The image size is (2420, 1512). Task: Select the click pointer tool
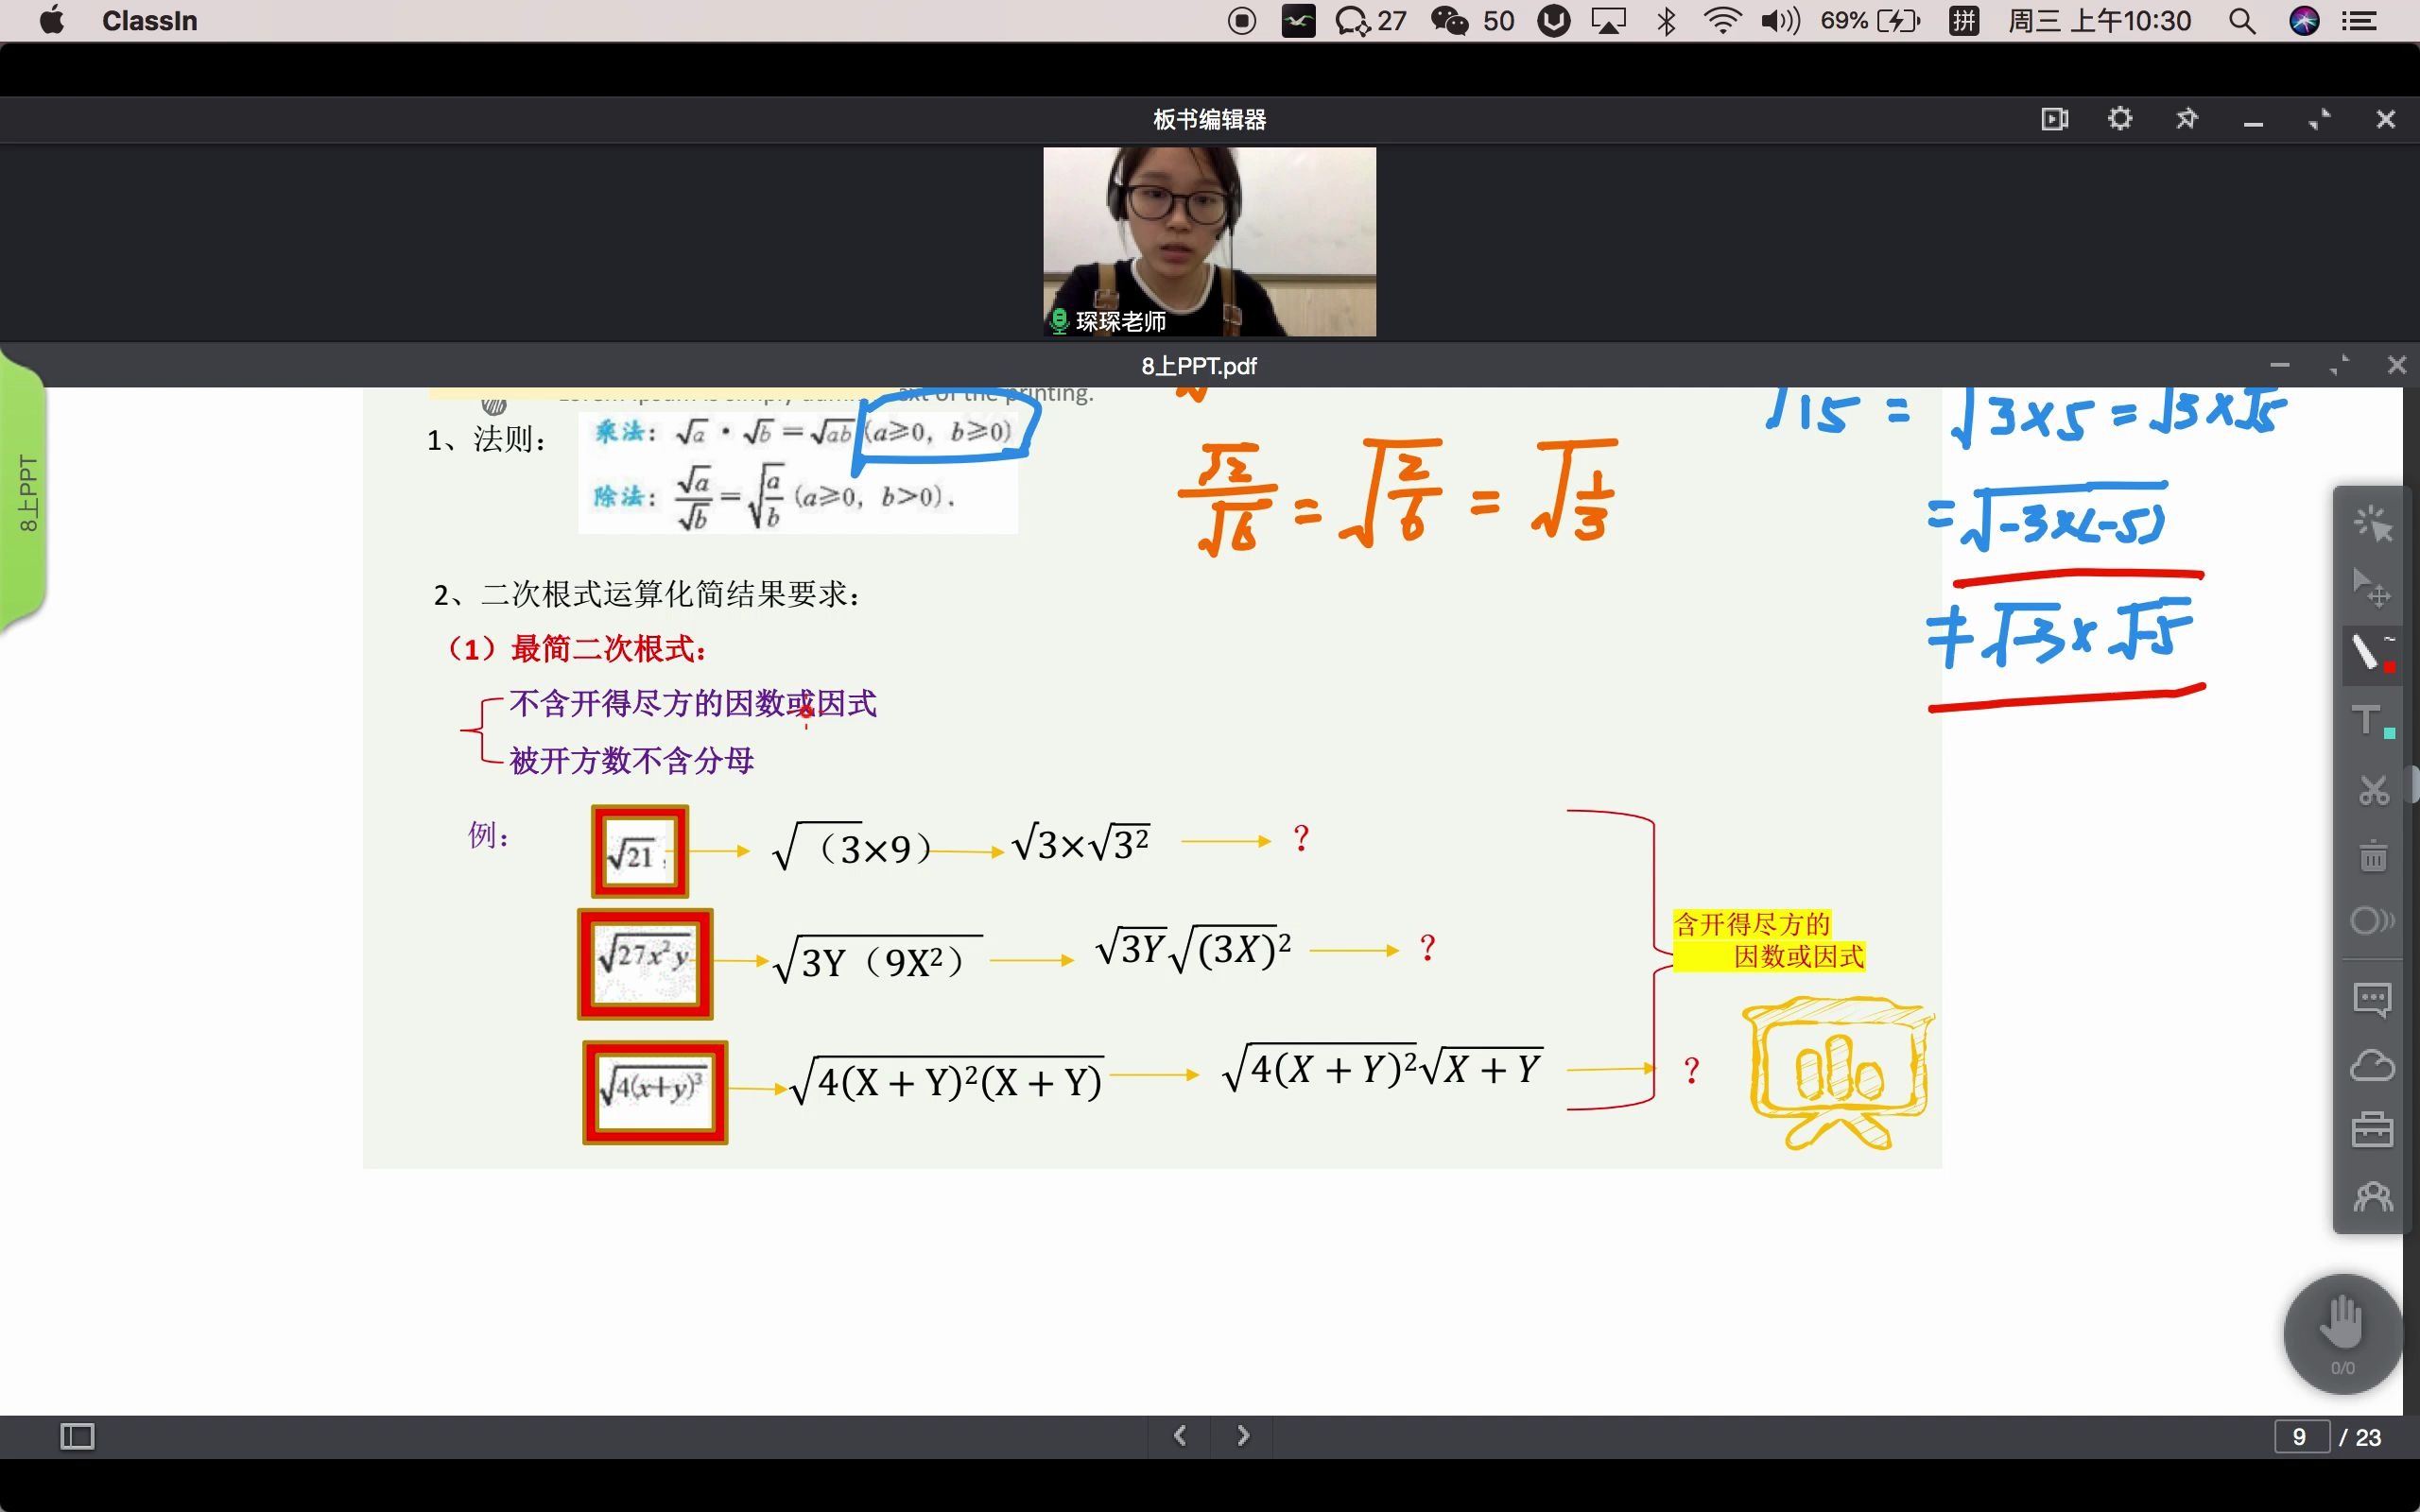pos(2372,523)
